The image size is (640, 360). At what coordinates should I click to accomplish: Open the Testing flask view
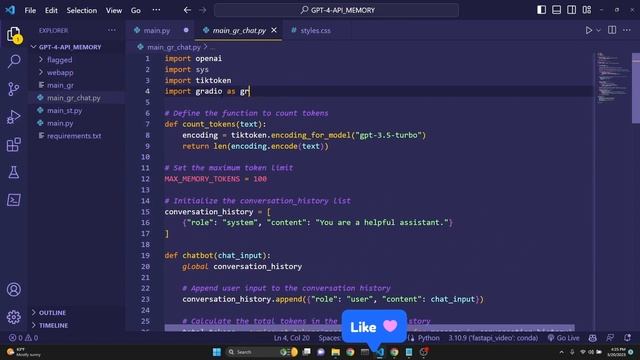[x=14, y=172]
